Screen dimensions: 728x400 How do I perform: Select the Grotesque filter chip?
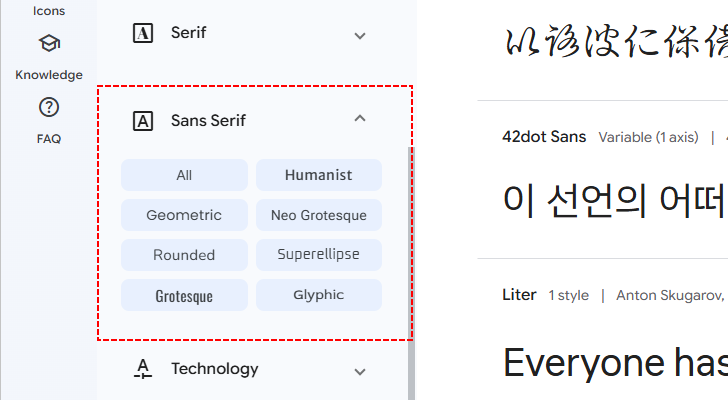[184, 296]
